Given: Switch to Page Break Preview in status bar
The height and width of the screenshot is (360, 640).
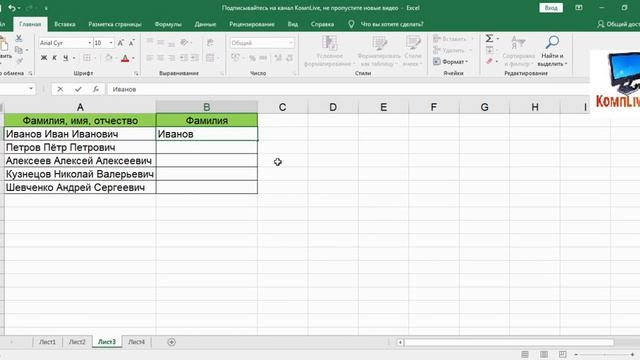Looking at the screenshot, I should (562, 354).
